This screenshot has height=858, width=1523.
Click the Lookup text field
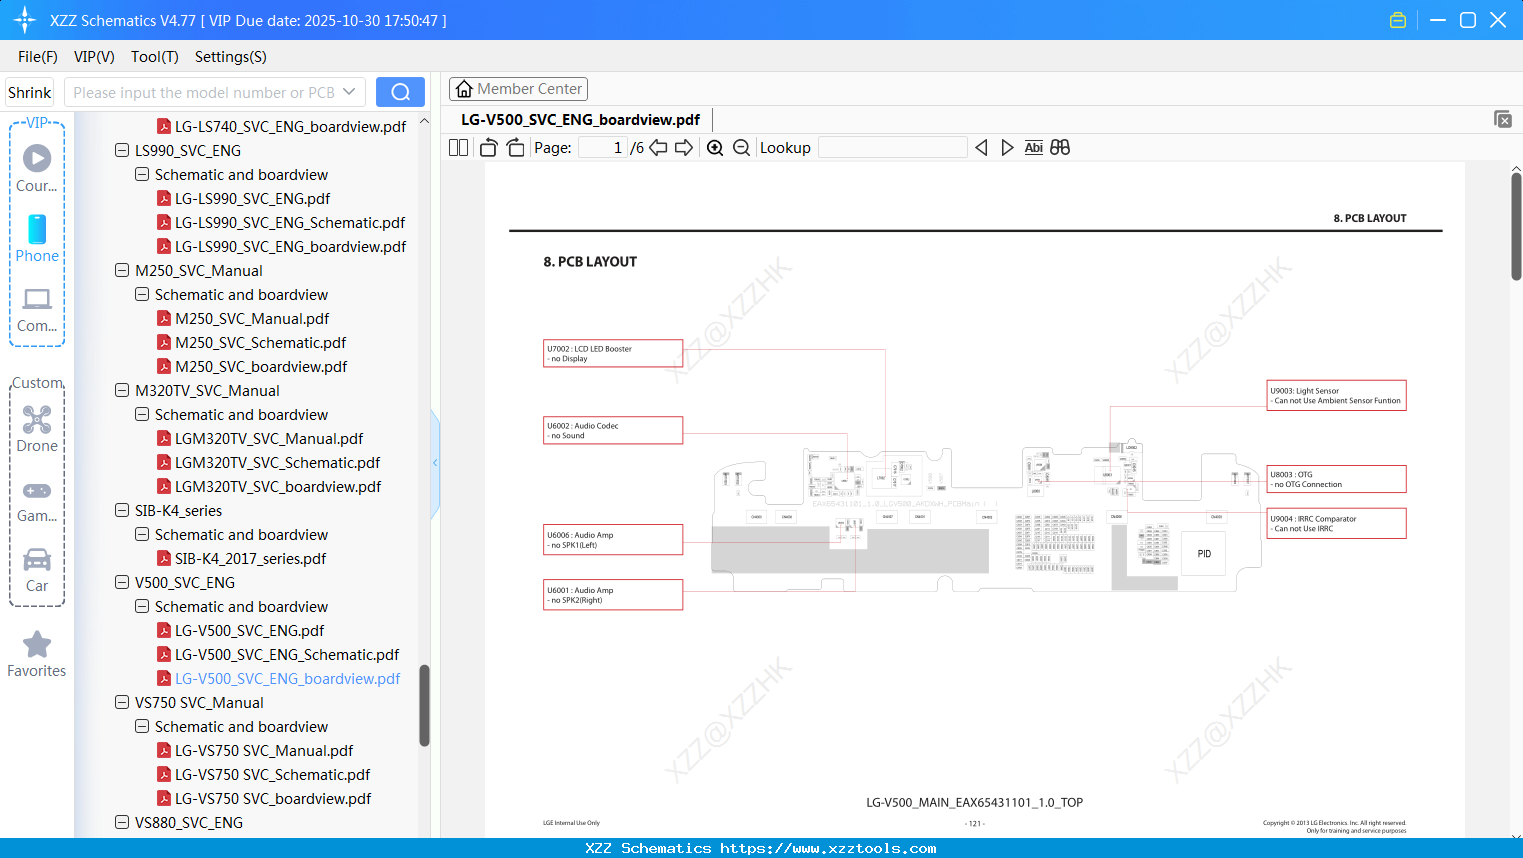pyautogui.click(x=893, y=148)
